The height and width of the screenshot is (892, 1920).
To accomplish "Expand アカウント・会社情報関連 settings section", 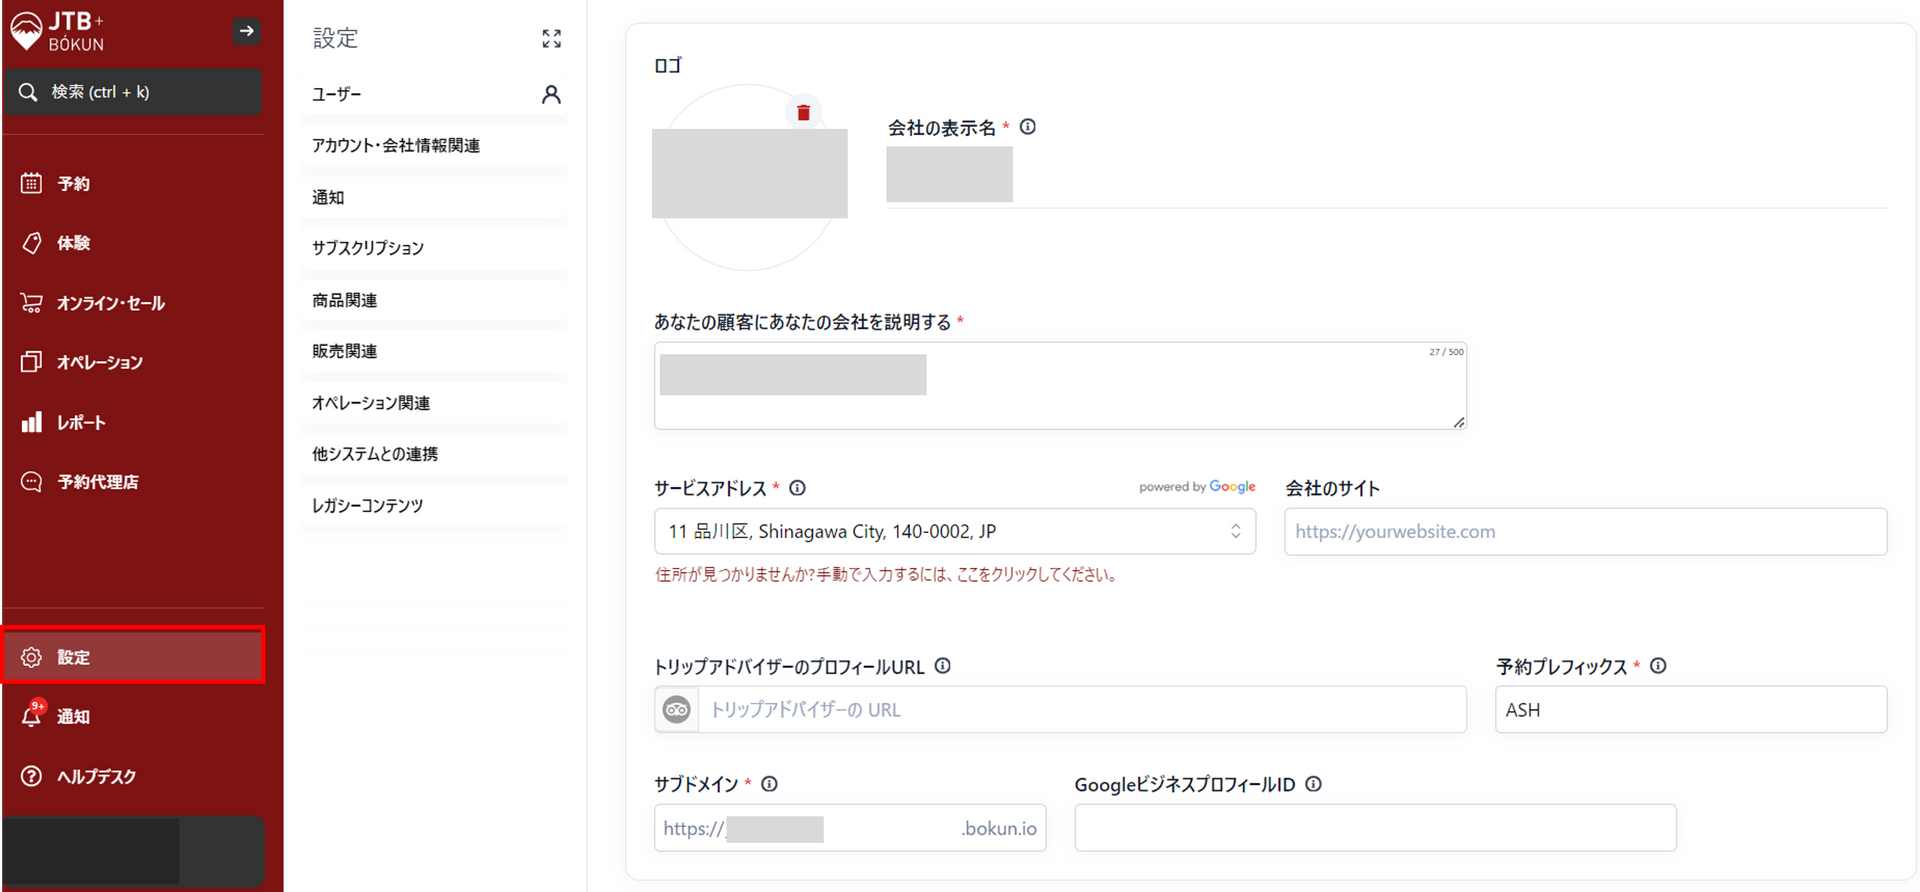I will coord(396,146).
